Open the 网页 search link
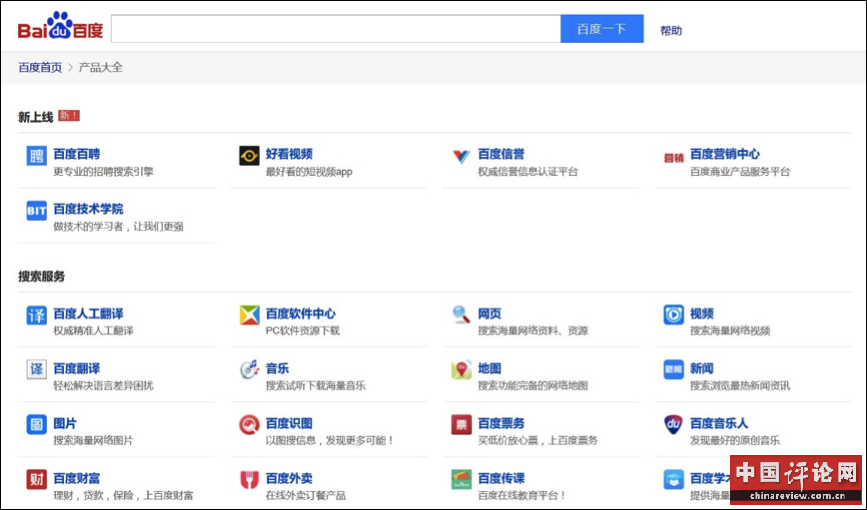Image resolution: width=867 pixels, height=510 pixels. click(x=489, y=314)
